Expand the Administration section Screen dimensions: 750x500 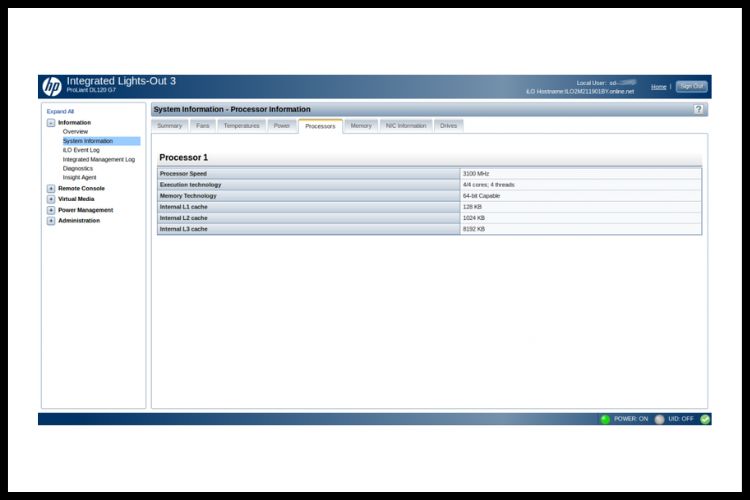(x=51, y=221)
